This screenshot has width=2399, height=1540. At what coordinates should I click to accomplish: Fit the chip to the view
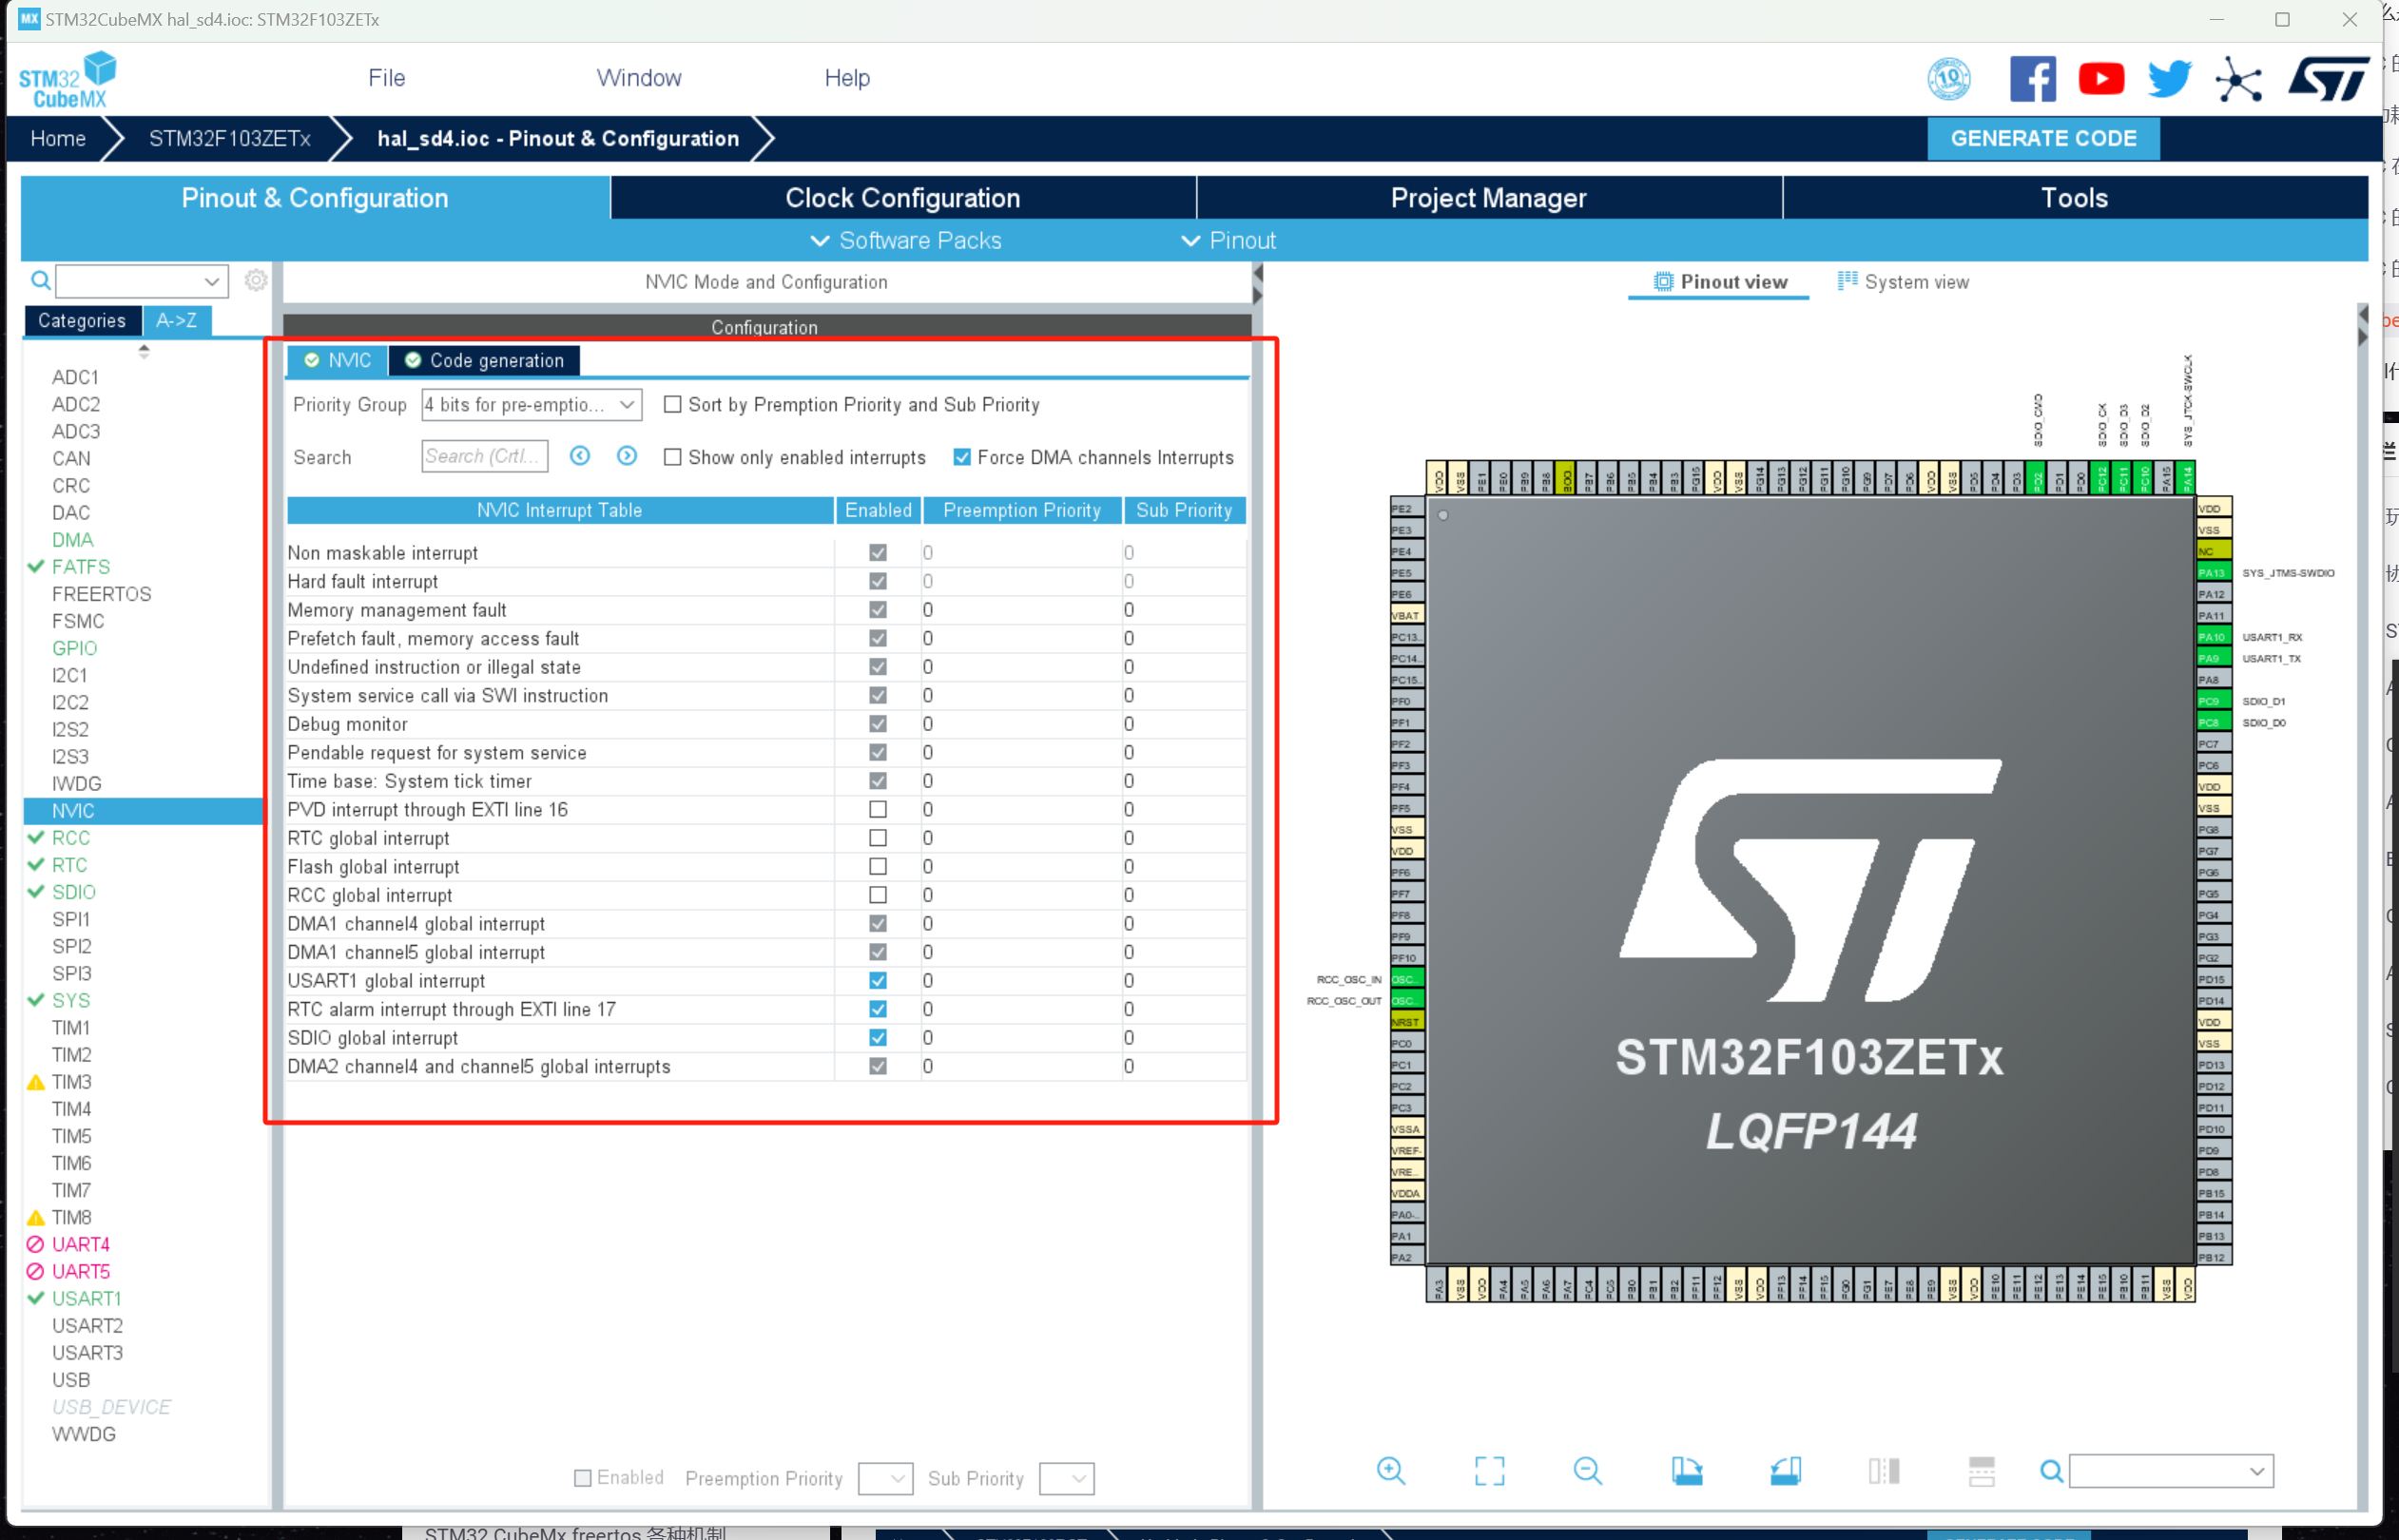(1489, 1470)
